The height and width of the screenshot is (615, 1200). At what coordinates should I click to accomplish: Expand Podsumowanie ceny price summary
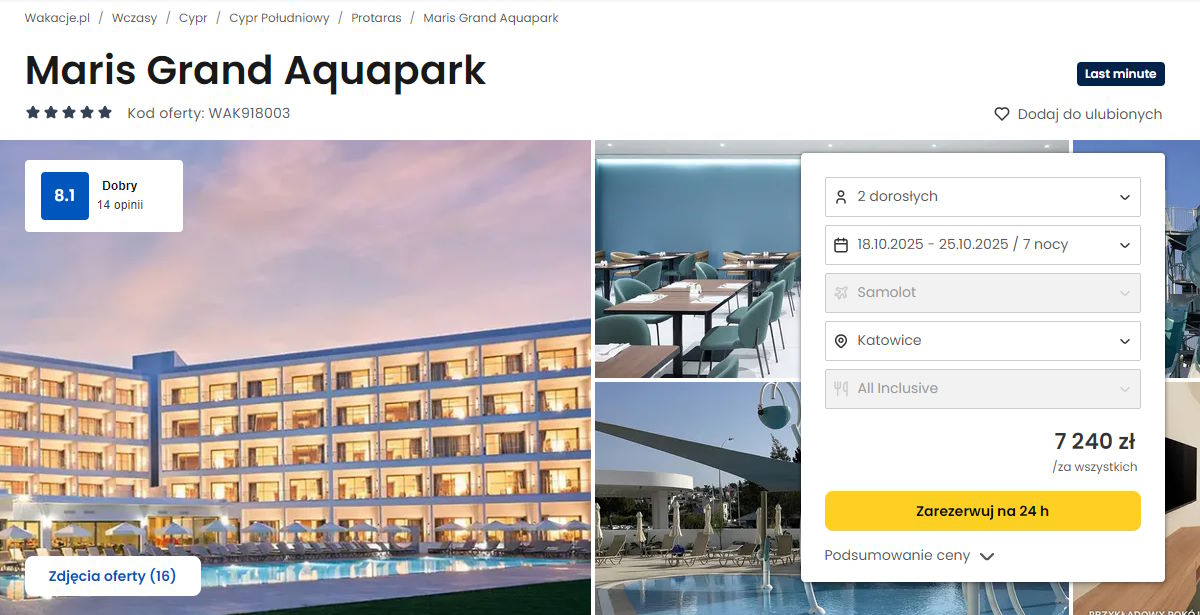[x=909, y=556]
